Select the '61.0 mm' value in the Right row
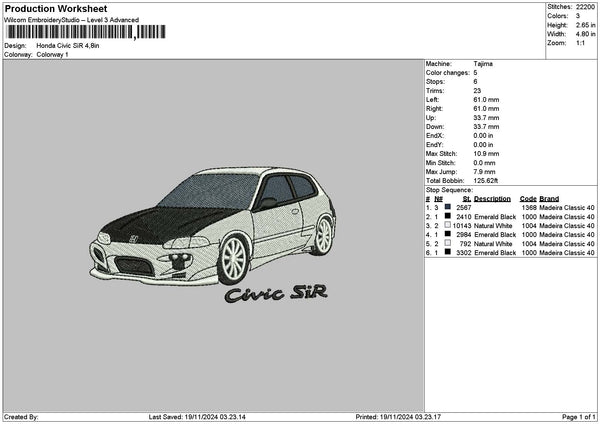 [x=486, y=109]
